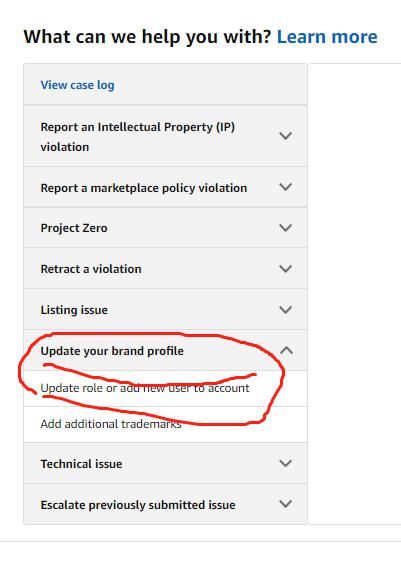This screenshot has height=566, width=401.
Task: Click the Project Zero heading
Action: pyautogui.click(x=74, y=228)
